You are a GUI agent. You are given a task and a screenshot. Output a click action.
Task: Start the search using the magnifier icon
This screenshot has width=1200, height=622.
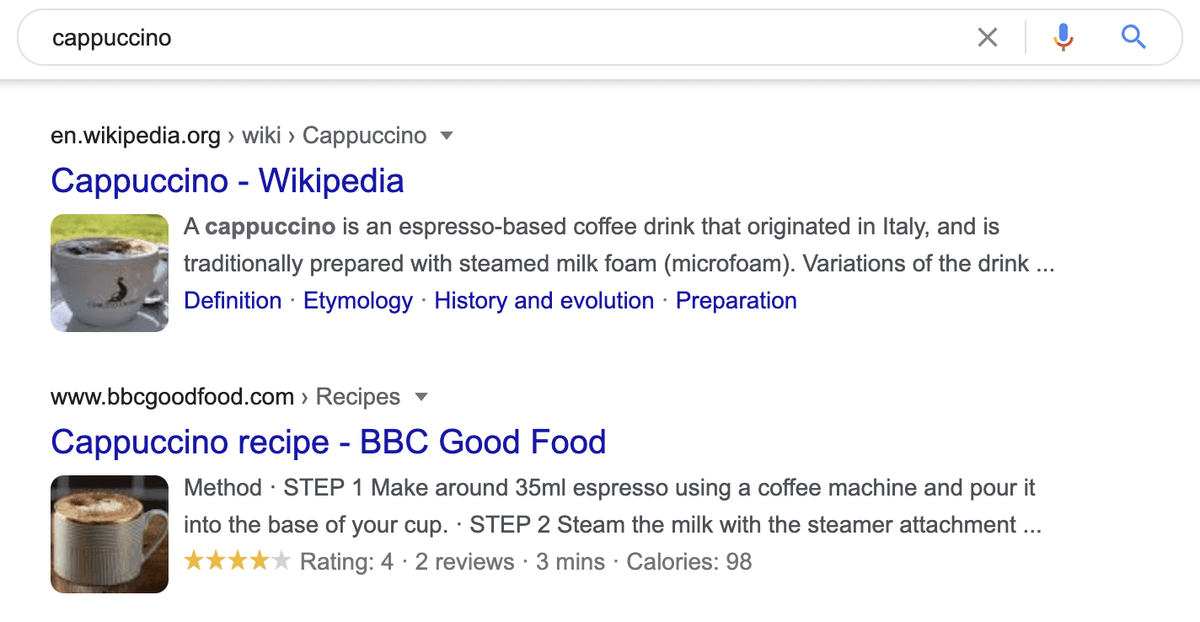click(1133, 36)
